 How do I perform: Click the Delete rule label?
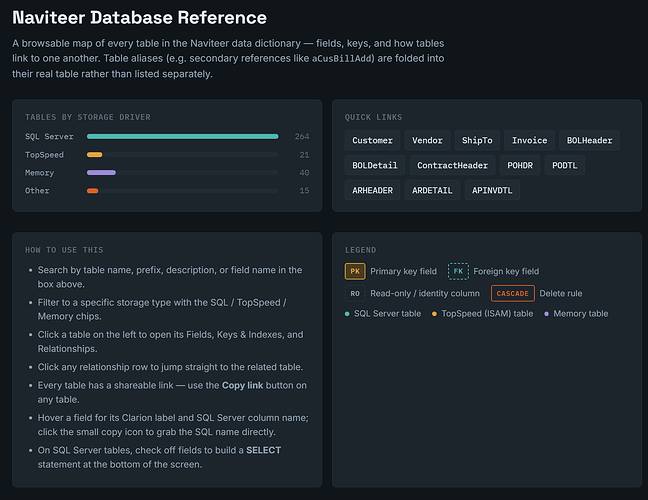(561, 293)
